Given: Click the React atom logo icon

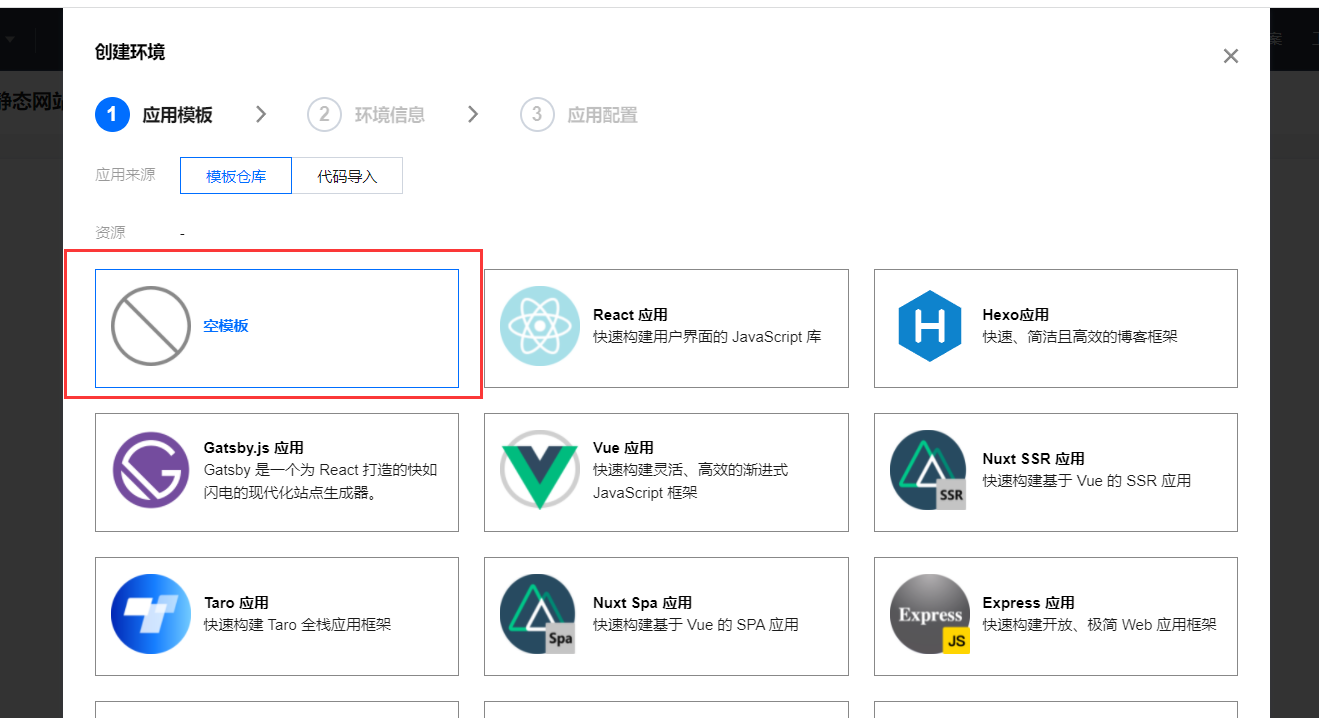Looking at the screenshot, I should (540, 326).
